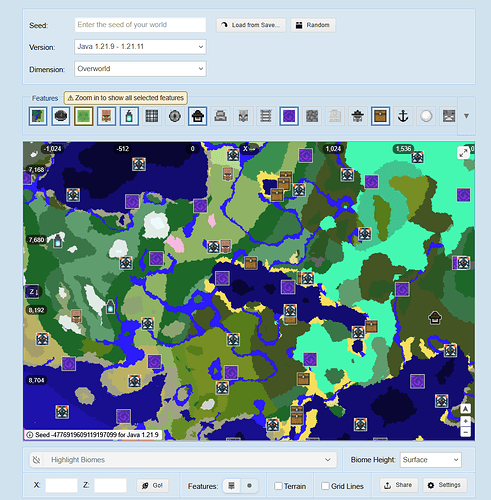
Task: Switch Features display to icon mode
Action: point(231,486)
